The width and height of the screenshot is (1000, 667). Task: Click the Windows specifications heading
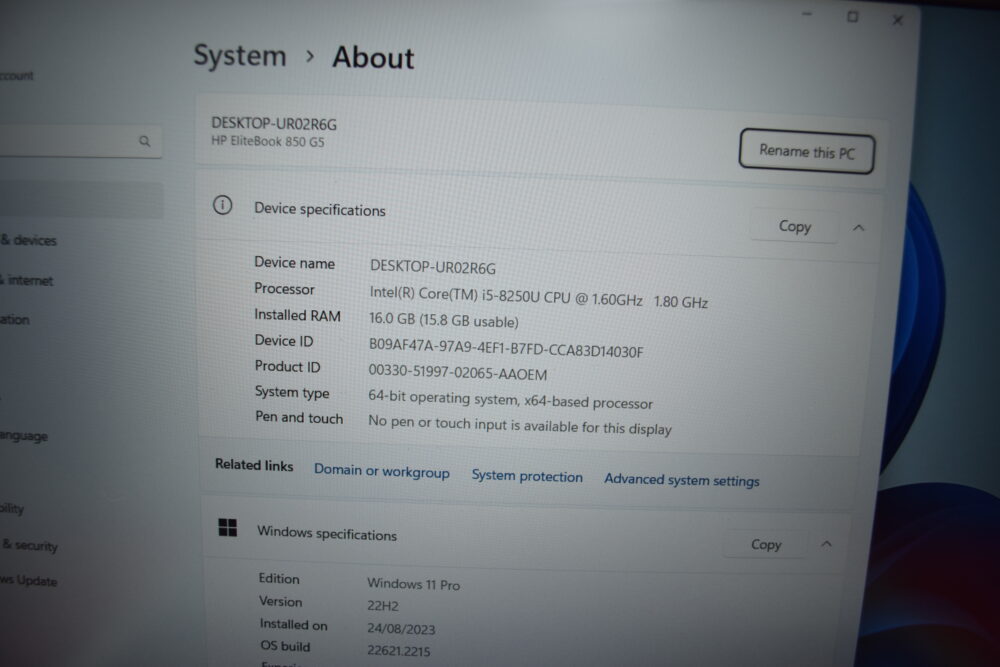(x=327, y=533)
